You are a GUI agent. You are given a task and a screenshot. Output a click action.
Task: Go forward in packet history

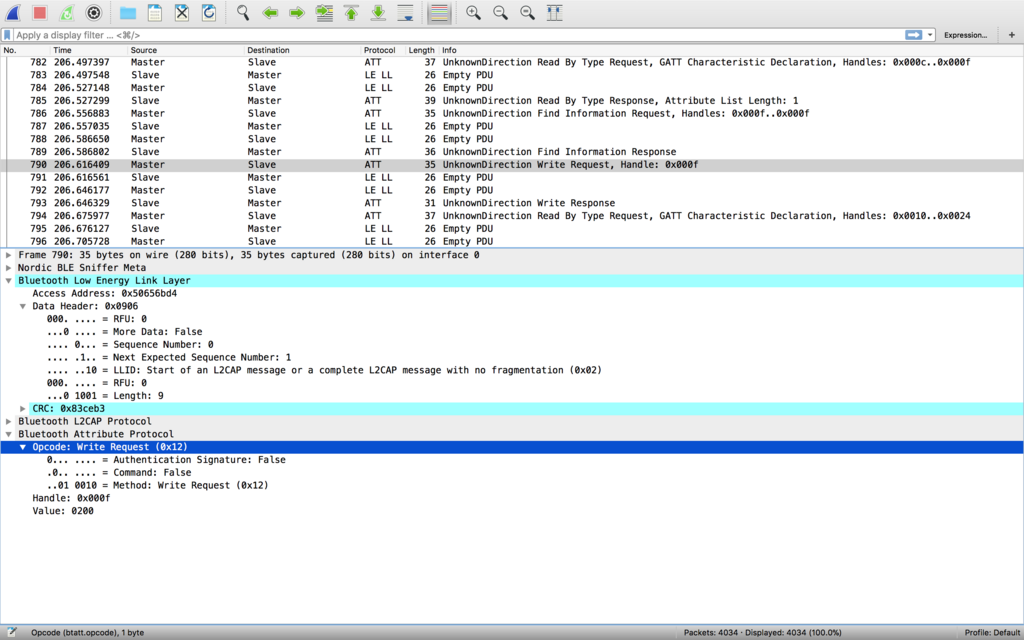pyautogui.click(x=296, y=12)
